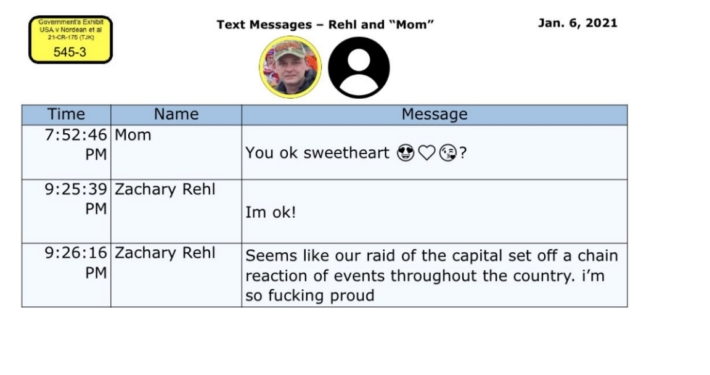Viewport: 710px width, 375px height.
Task: Select the Name column header
Action: [x=176, y=115]
